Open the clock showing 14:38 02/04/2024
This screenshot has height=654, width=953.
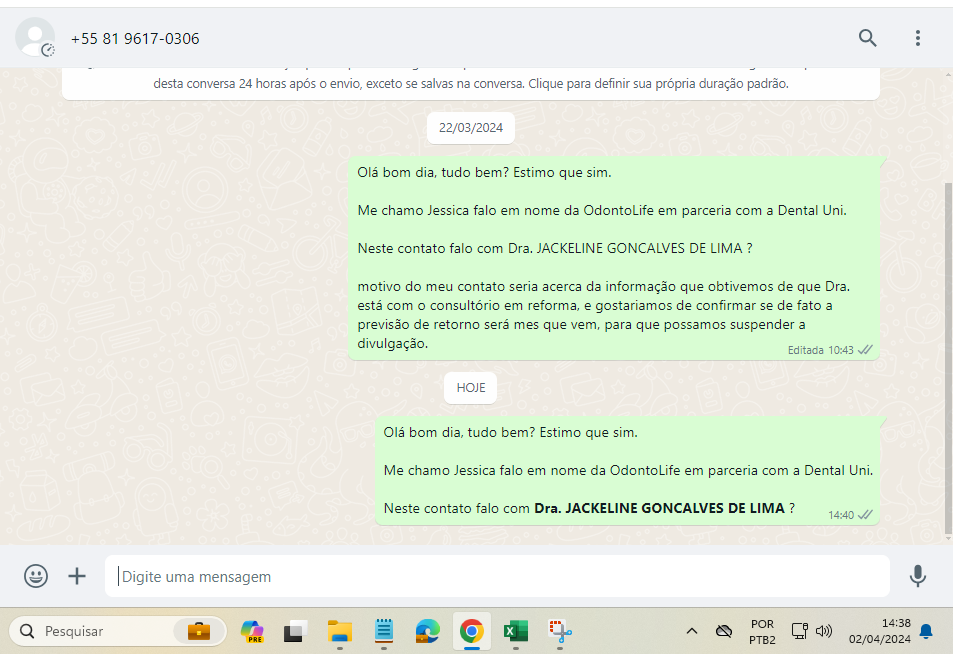879,632
